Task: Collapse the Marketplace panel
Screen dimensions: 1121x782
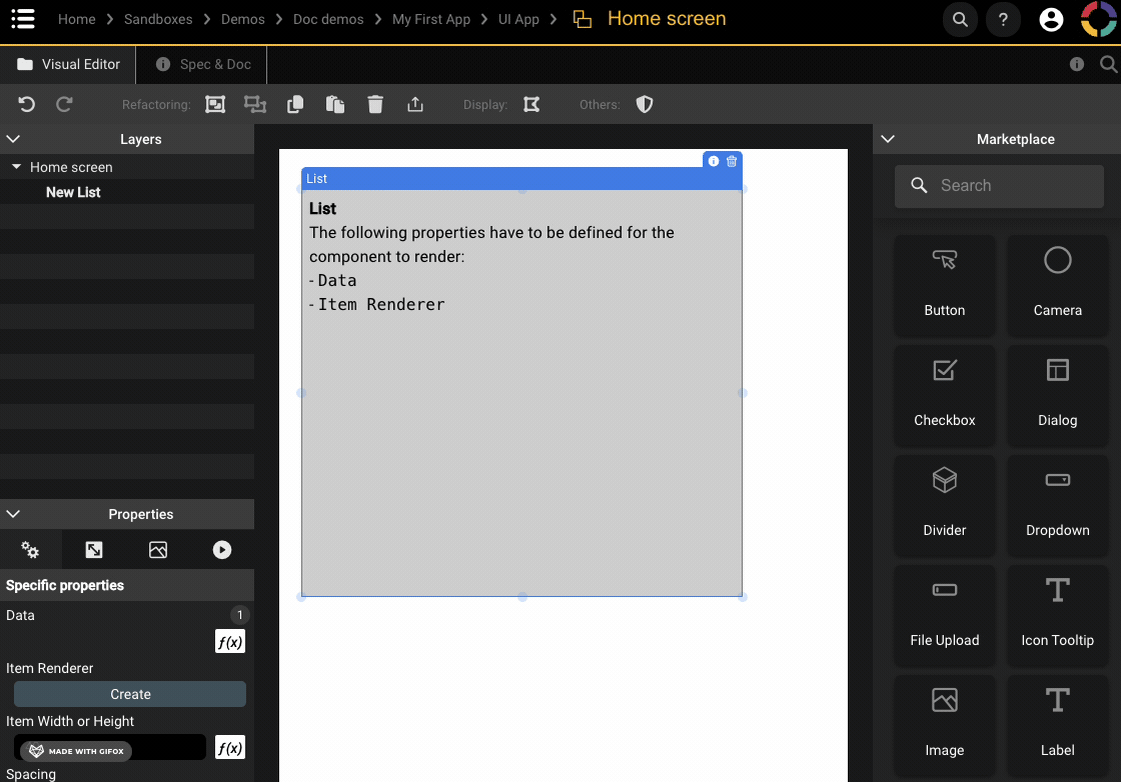Action: click(887, 139)
